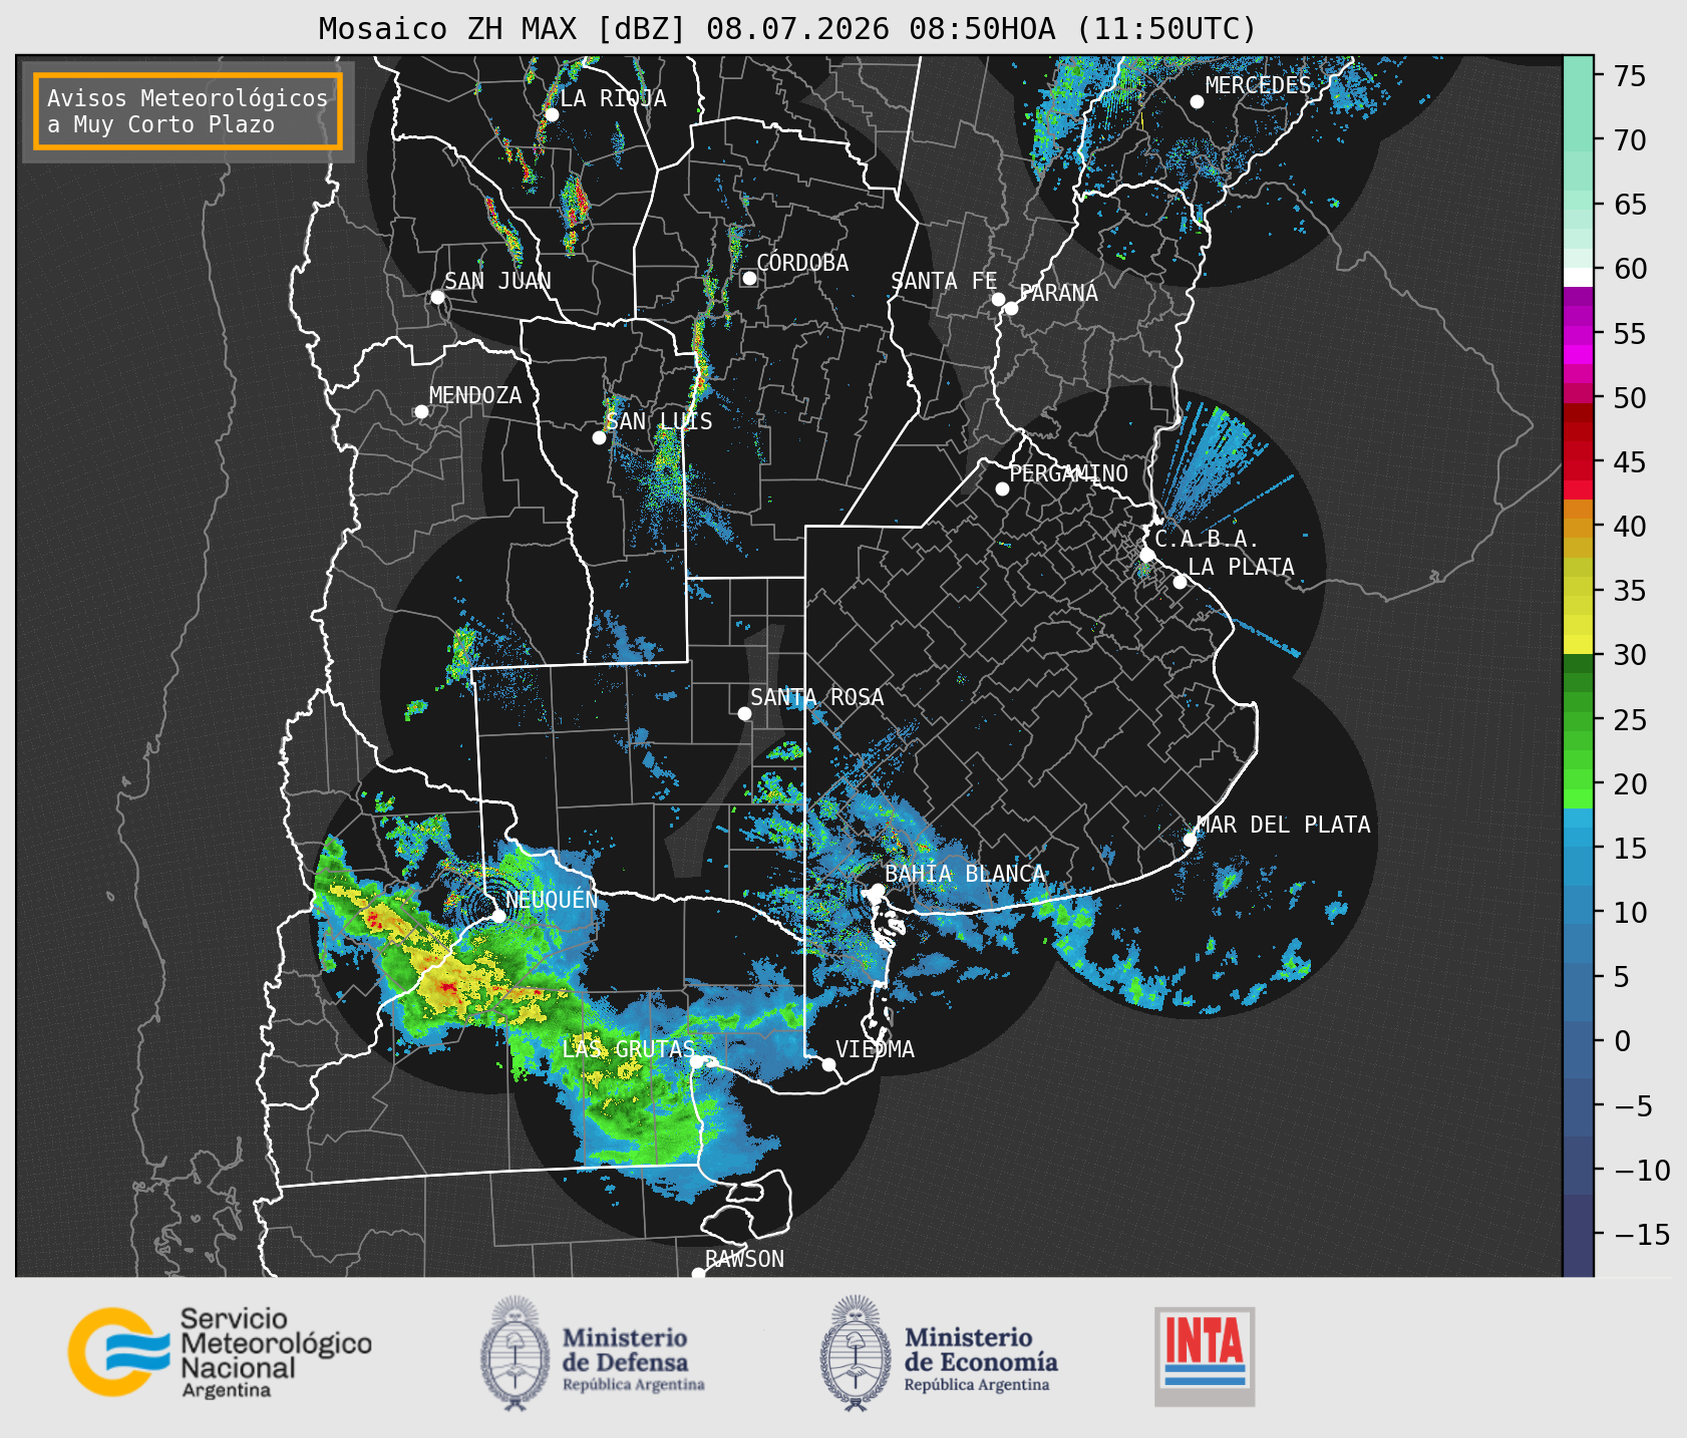The image size is (1687, 1438).
Task: Click the red 45 dBZ color band
Action: pyautogui.click(x=1578, y=463)
